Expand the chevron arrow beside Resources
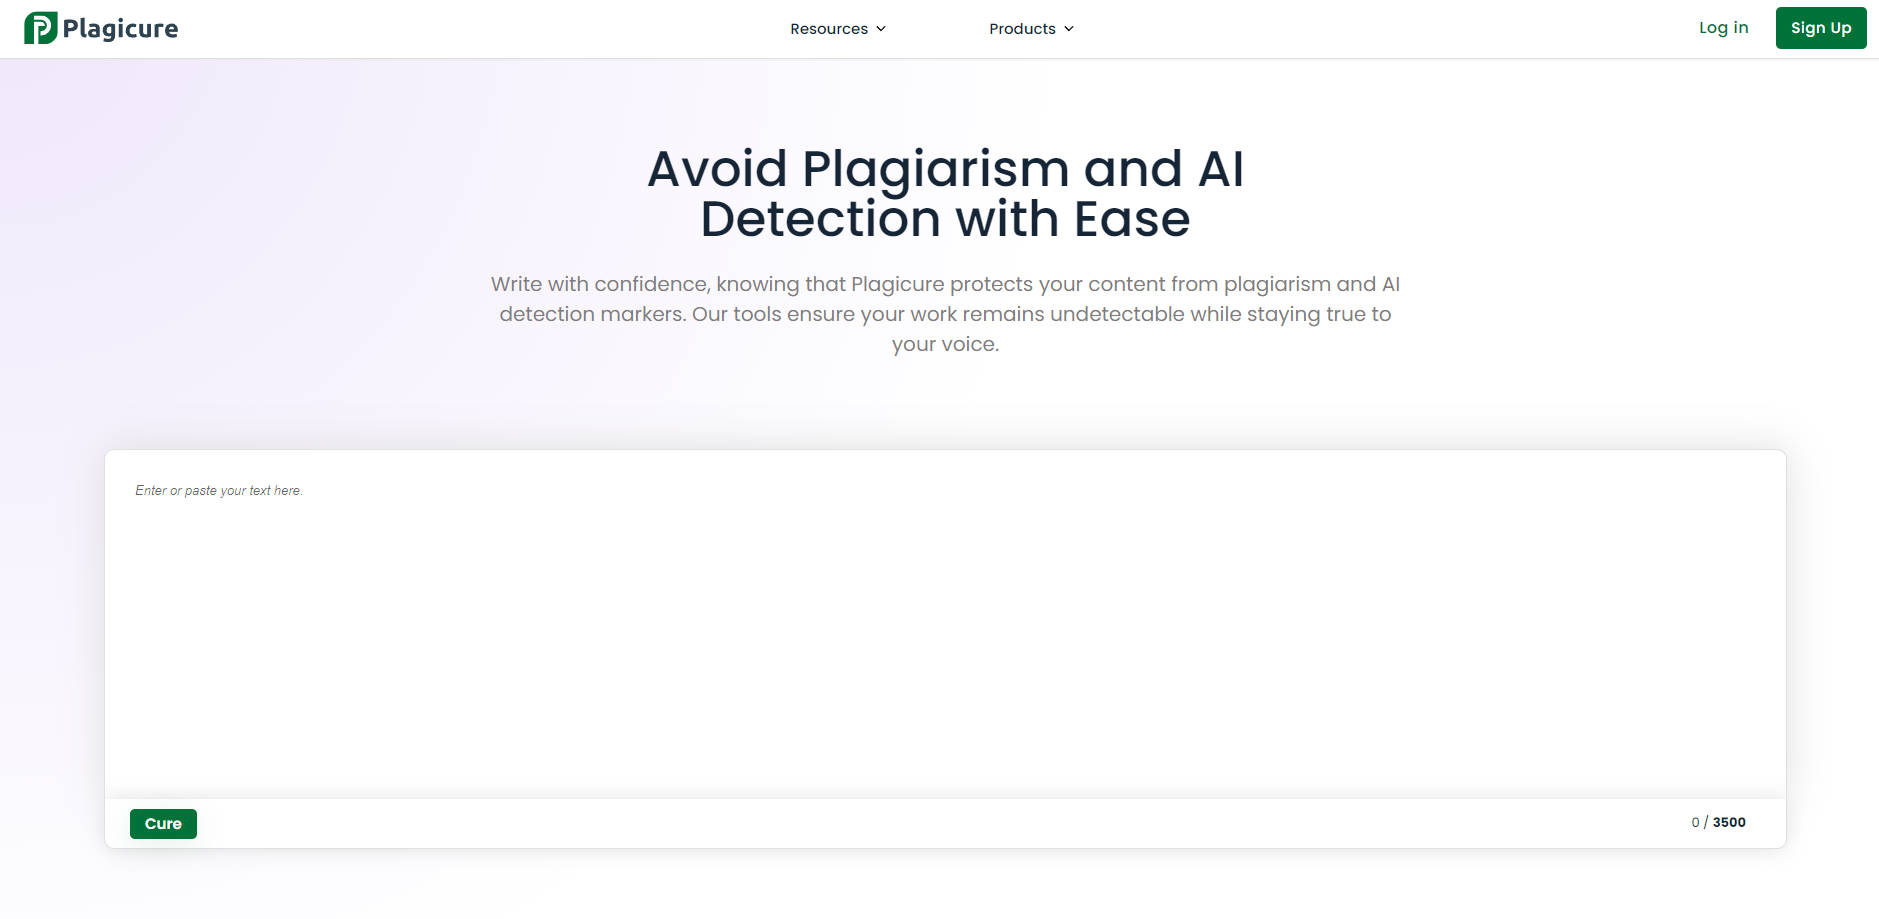 881,29
